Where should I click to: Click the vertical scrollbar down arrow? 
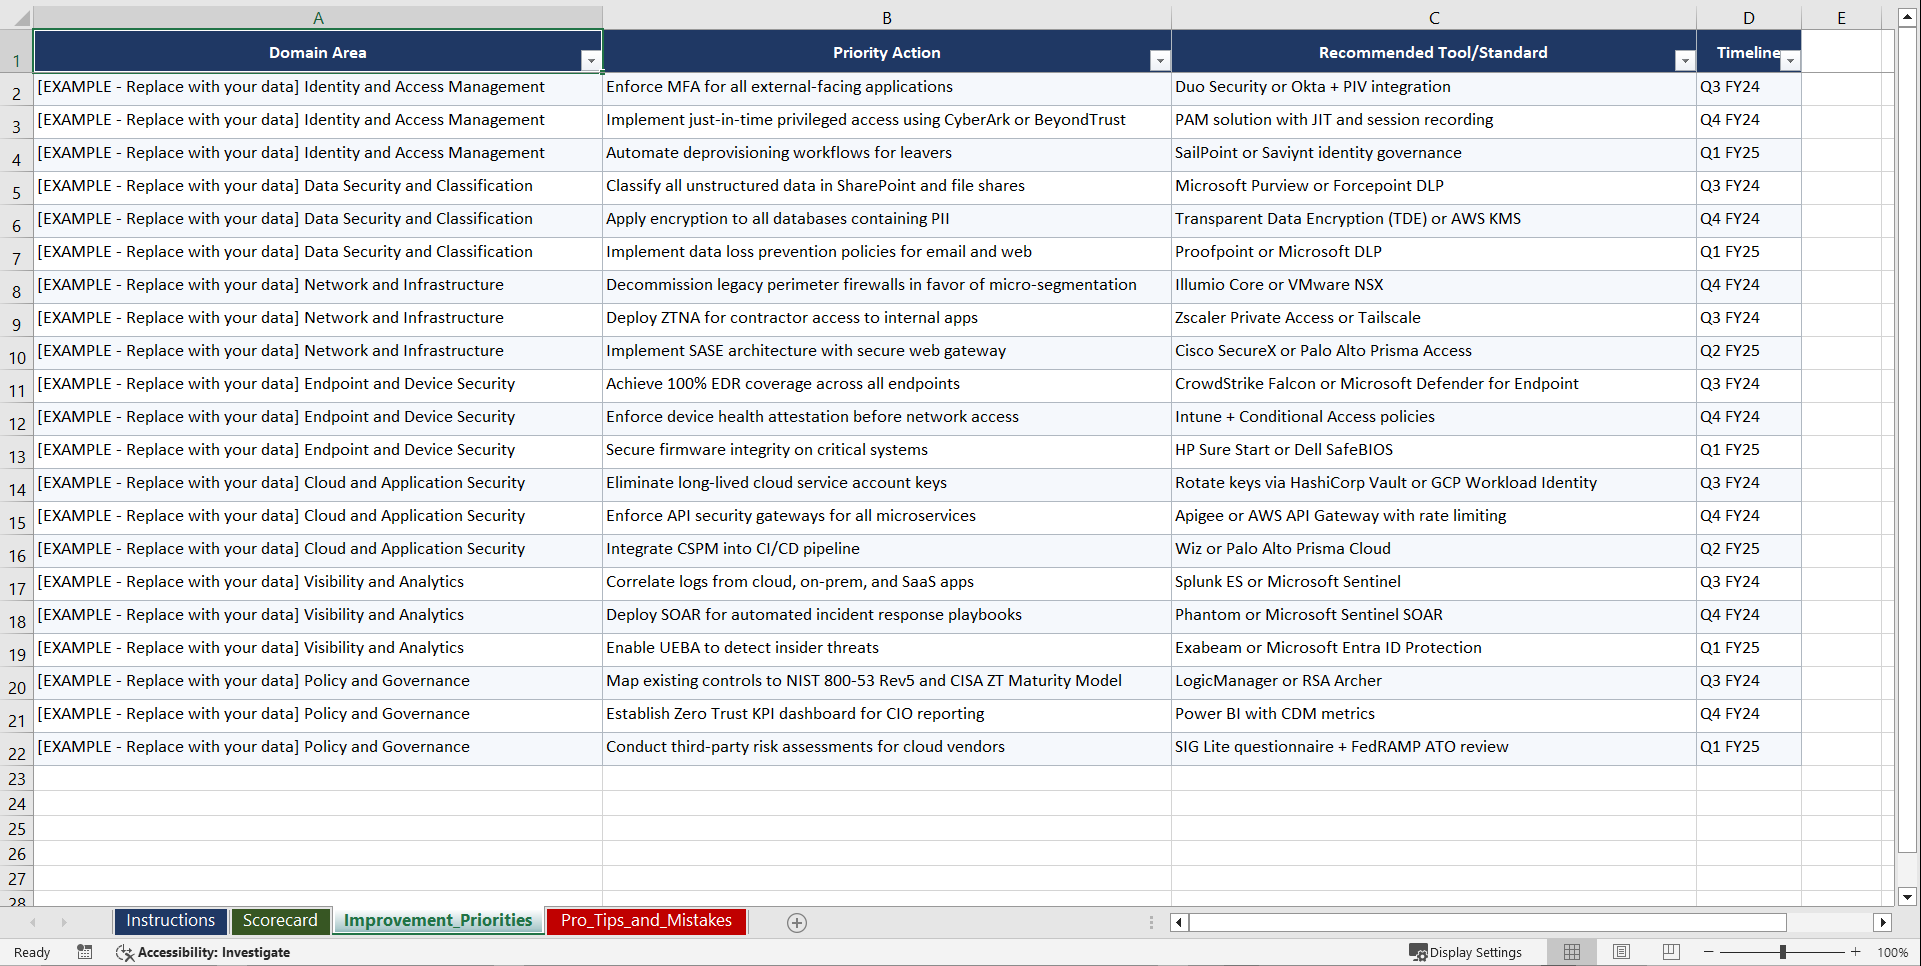[x=1908, y=898]
